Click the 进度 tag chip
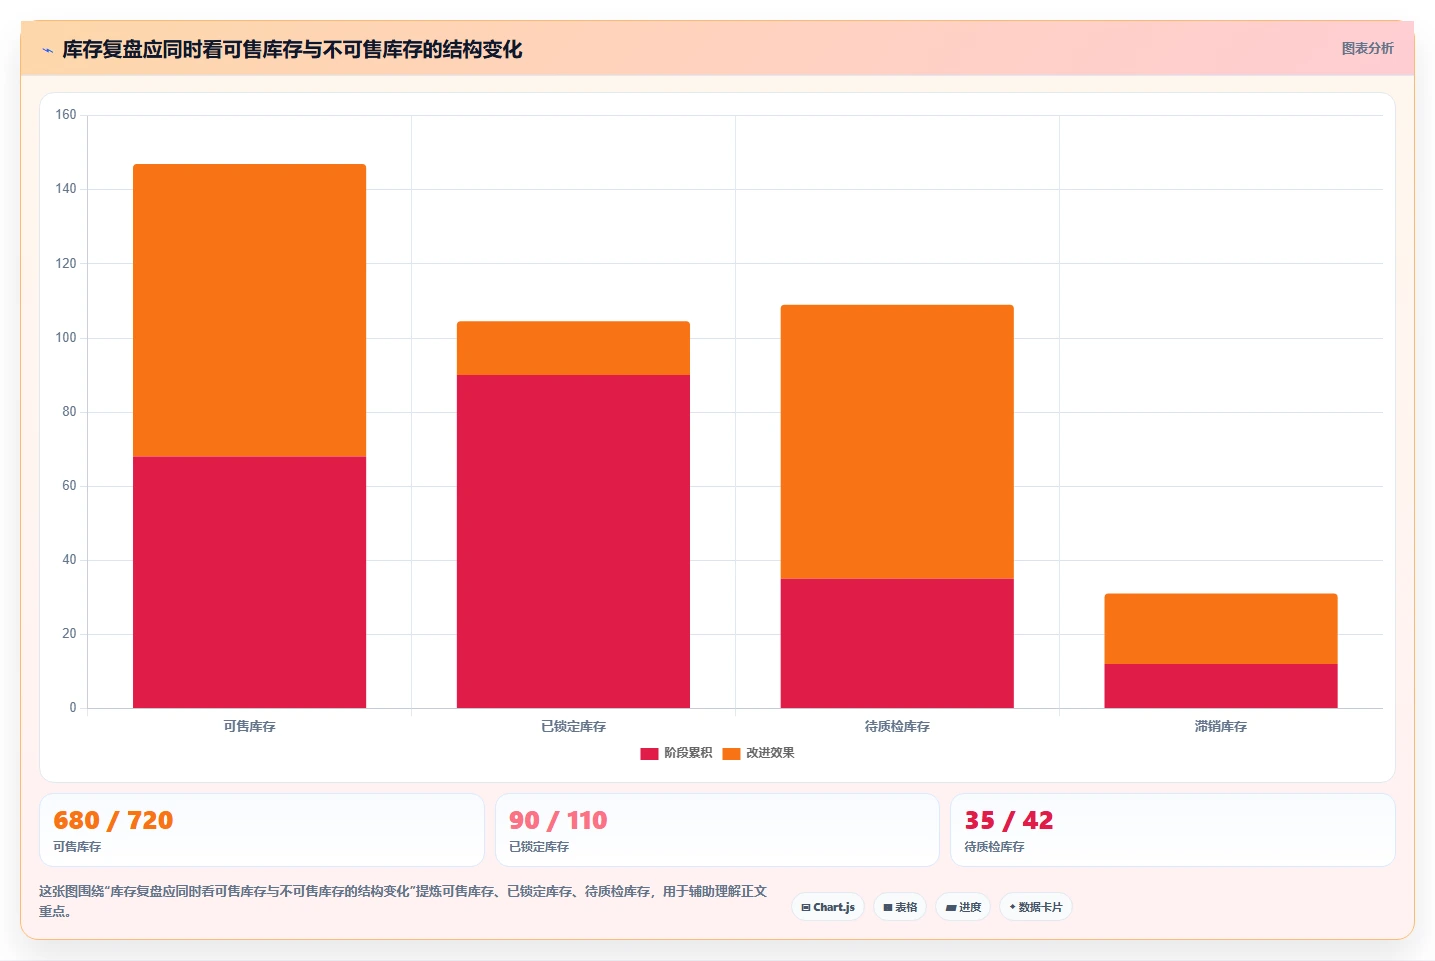Viewport: 1435px width, 961px height. pyautogui.click(x=963, y=907)
